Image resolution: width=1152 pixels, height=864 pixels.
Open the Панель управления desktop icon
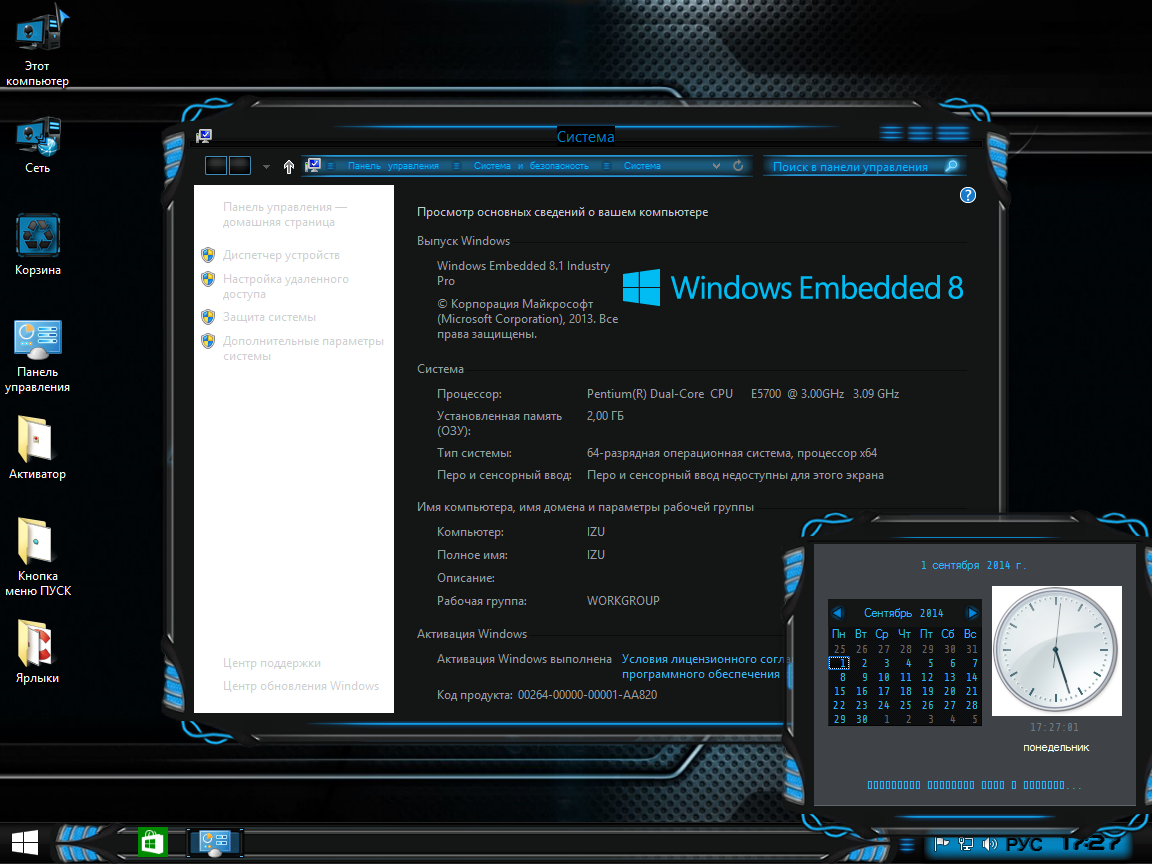pos(37,356)
